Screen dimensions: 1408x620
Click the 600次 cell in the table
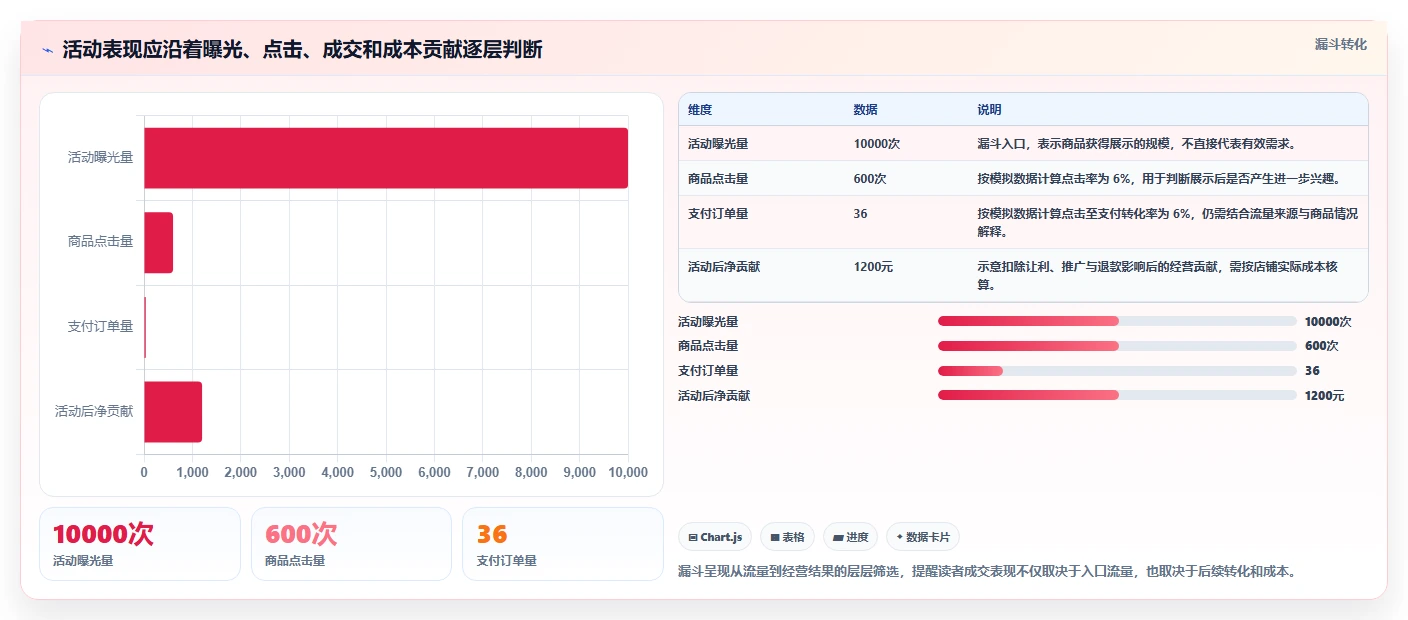tap(870, 178)
